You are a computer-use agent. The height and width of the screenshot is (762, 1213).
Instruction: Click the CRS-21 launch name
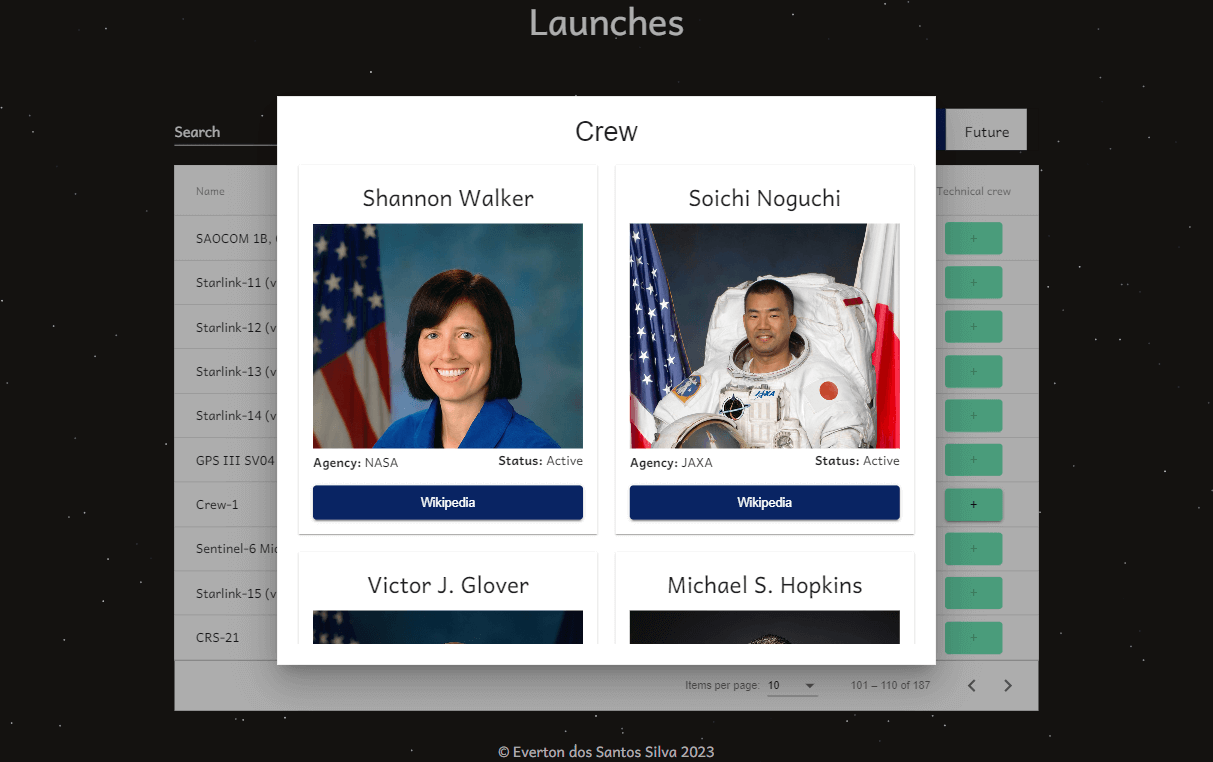[x=217, y=637]
